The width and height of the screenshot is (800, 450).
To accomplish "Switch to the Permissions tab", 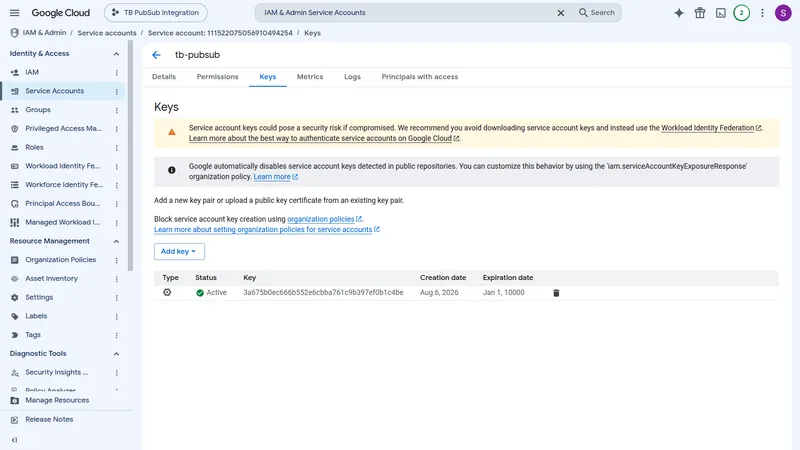I will [217, 77].
